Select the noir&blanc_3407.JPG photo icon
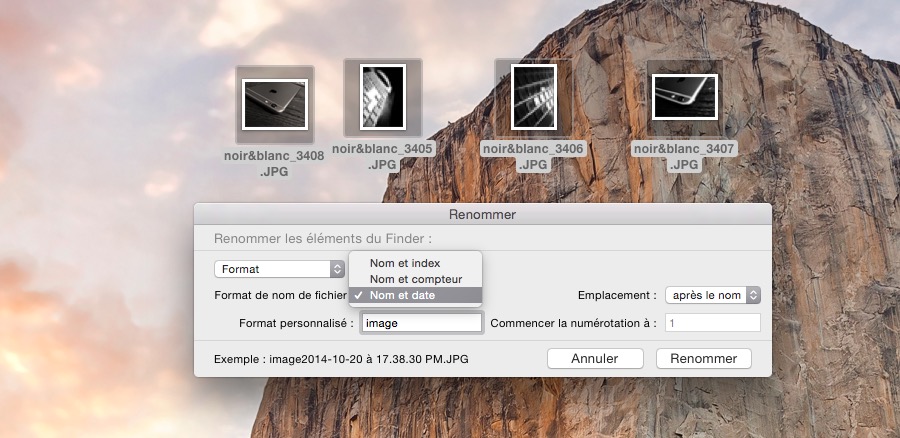 pos(684,97)
